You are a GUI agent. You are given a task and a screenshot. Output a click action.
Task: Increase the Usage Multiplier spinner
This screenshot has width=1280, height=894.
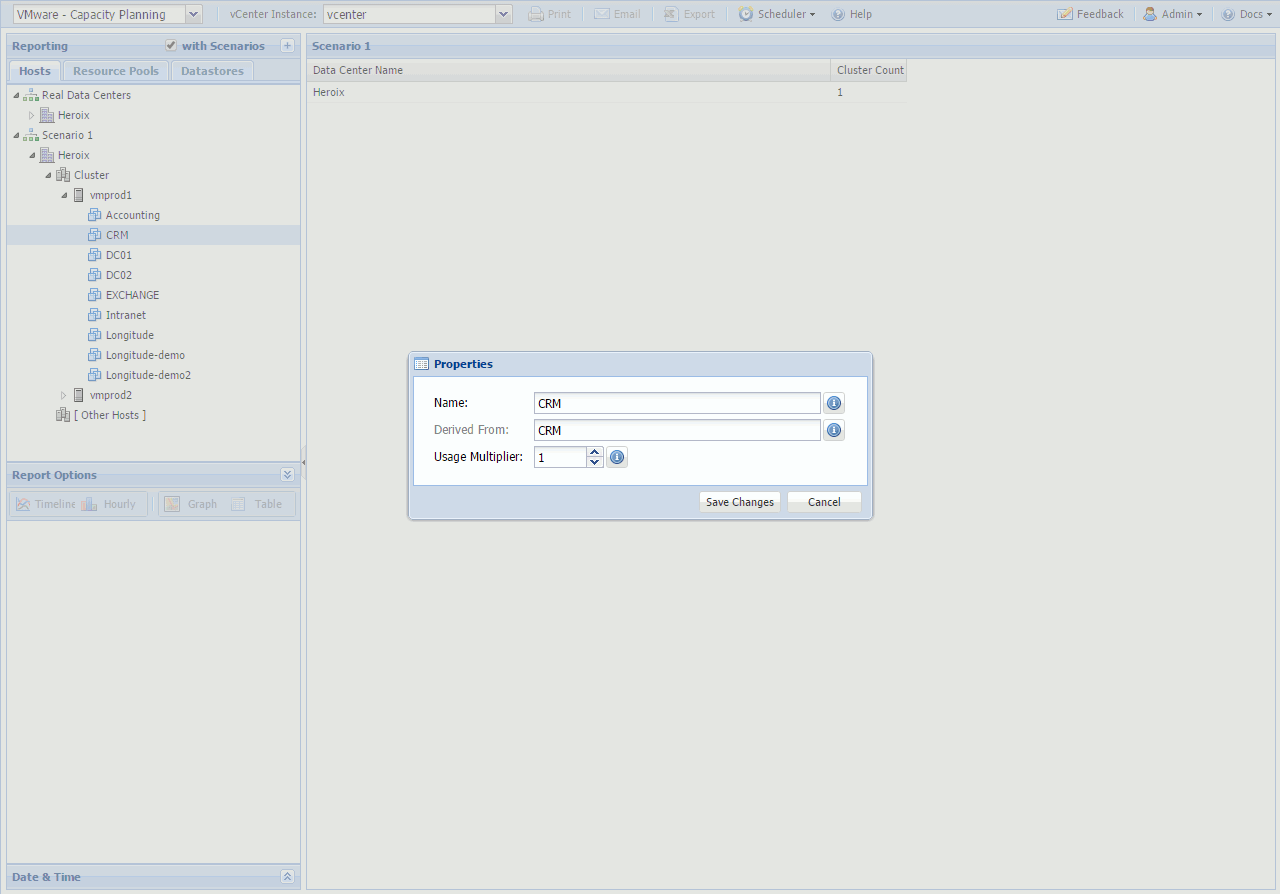595,452
